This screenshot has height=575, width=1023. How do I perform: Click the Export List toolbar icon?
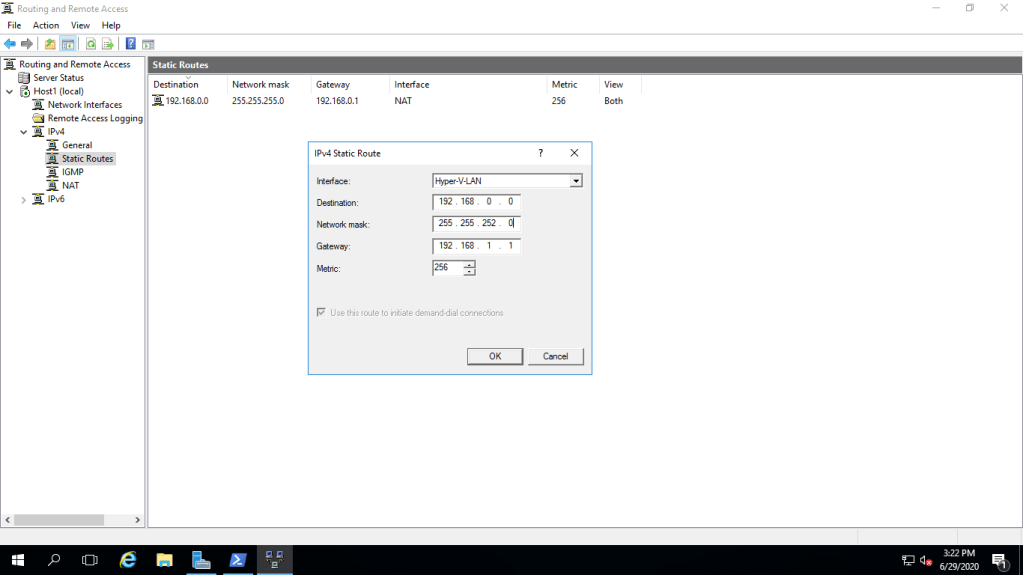pyautogui.click(x=107, y=44)
